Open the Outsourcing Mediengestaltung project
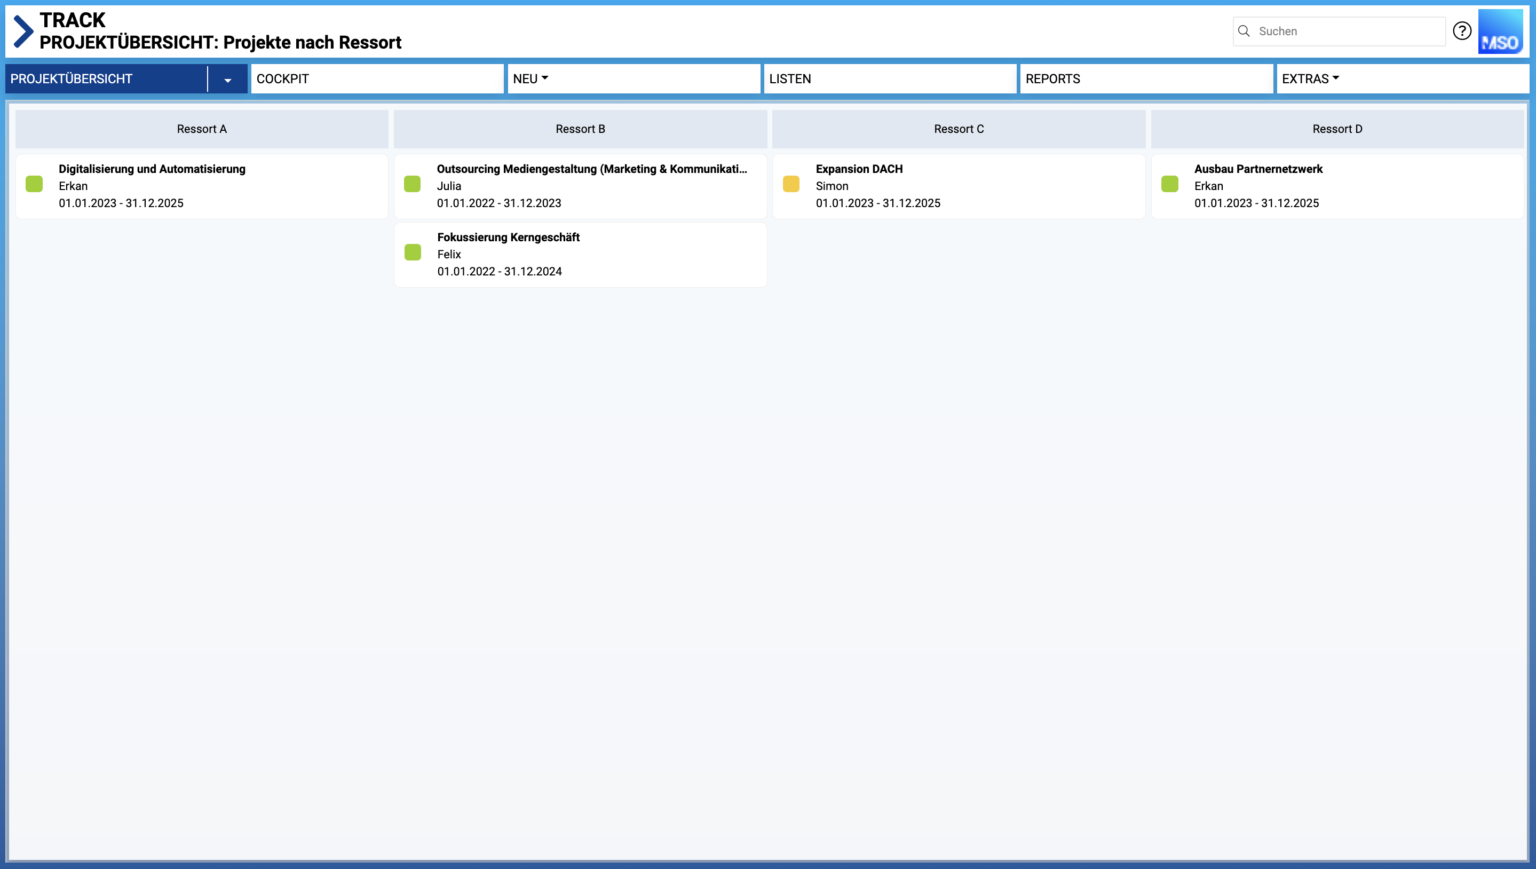1536x869 pixels. click(x=591, y=169)
